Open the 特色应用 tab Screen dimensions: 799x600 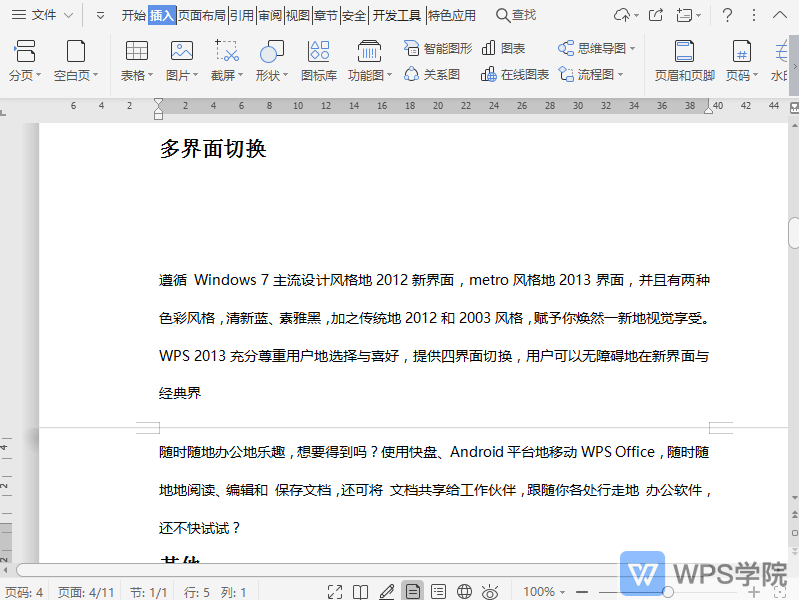pos(451,16)
